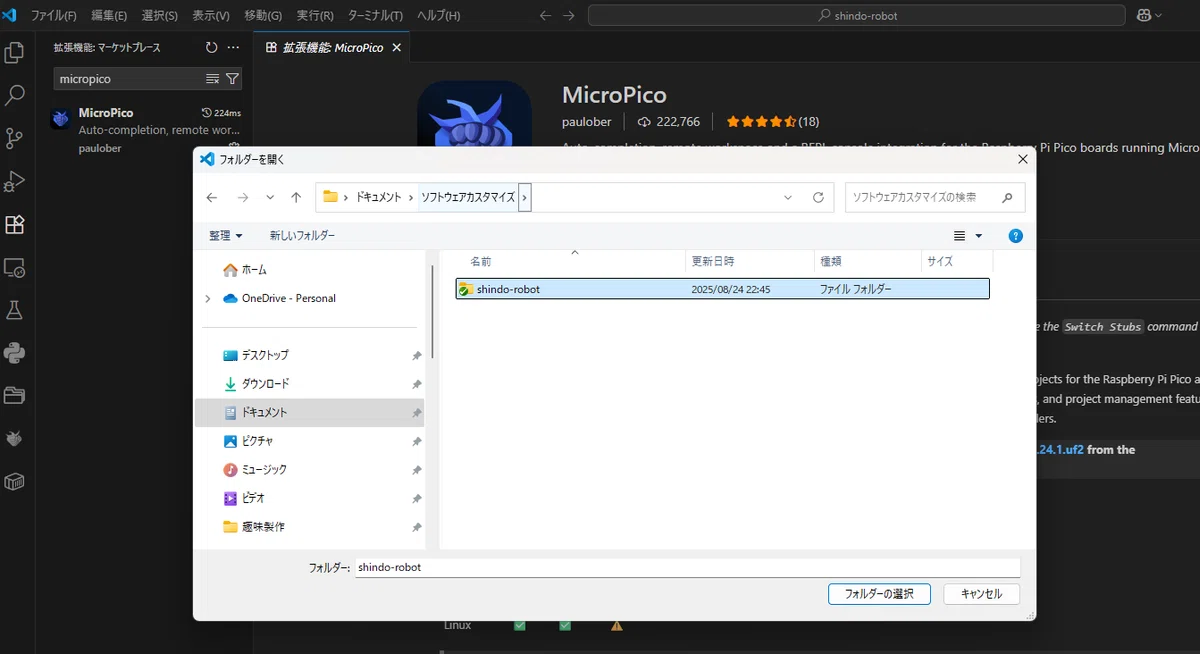Expand the OneDrive - Personal tree node

pyautogui.click(x=208, y=298)
